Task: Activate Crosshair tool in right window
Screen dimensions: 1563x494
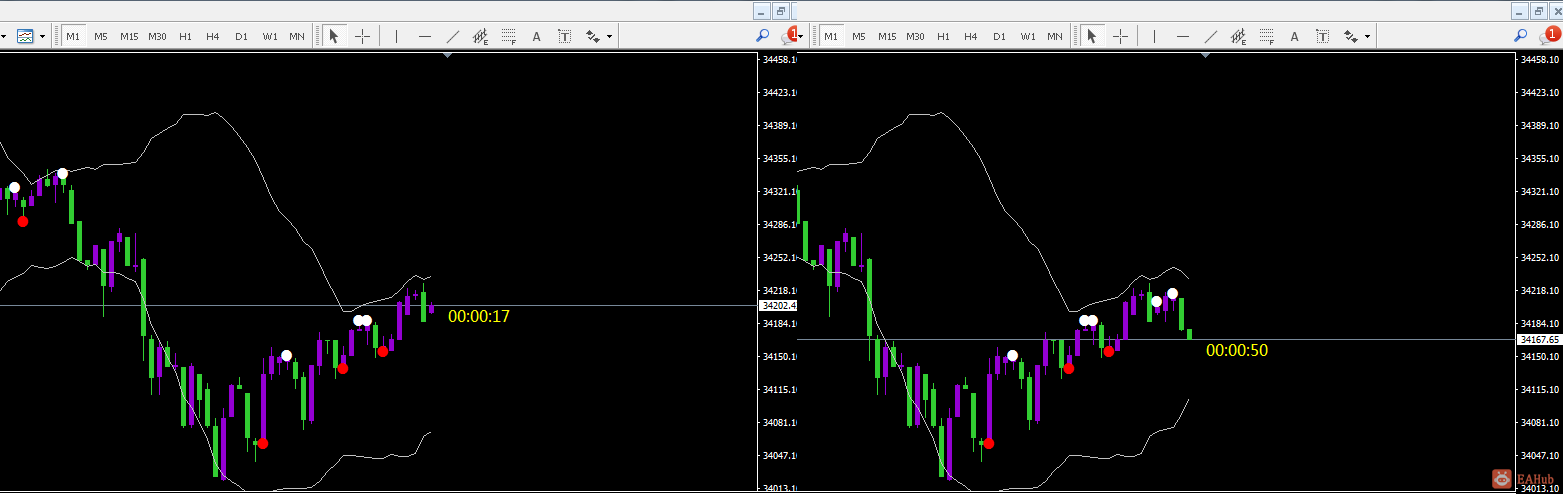Action: (1120, 36)
